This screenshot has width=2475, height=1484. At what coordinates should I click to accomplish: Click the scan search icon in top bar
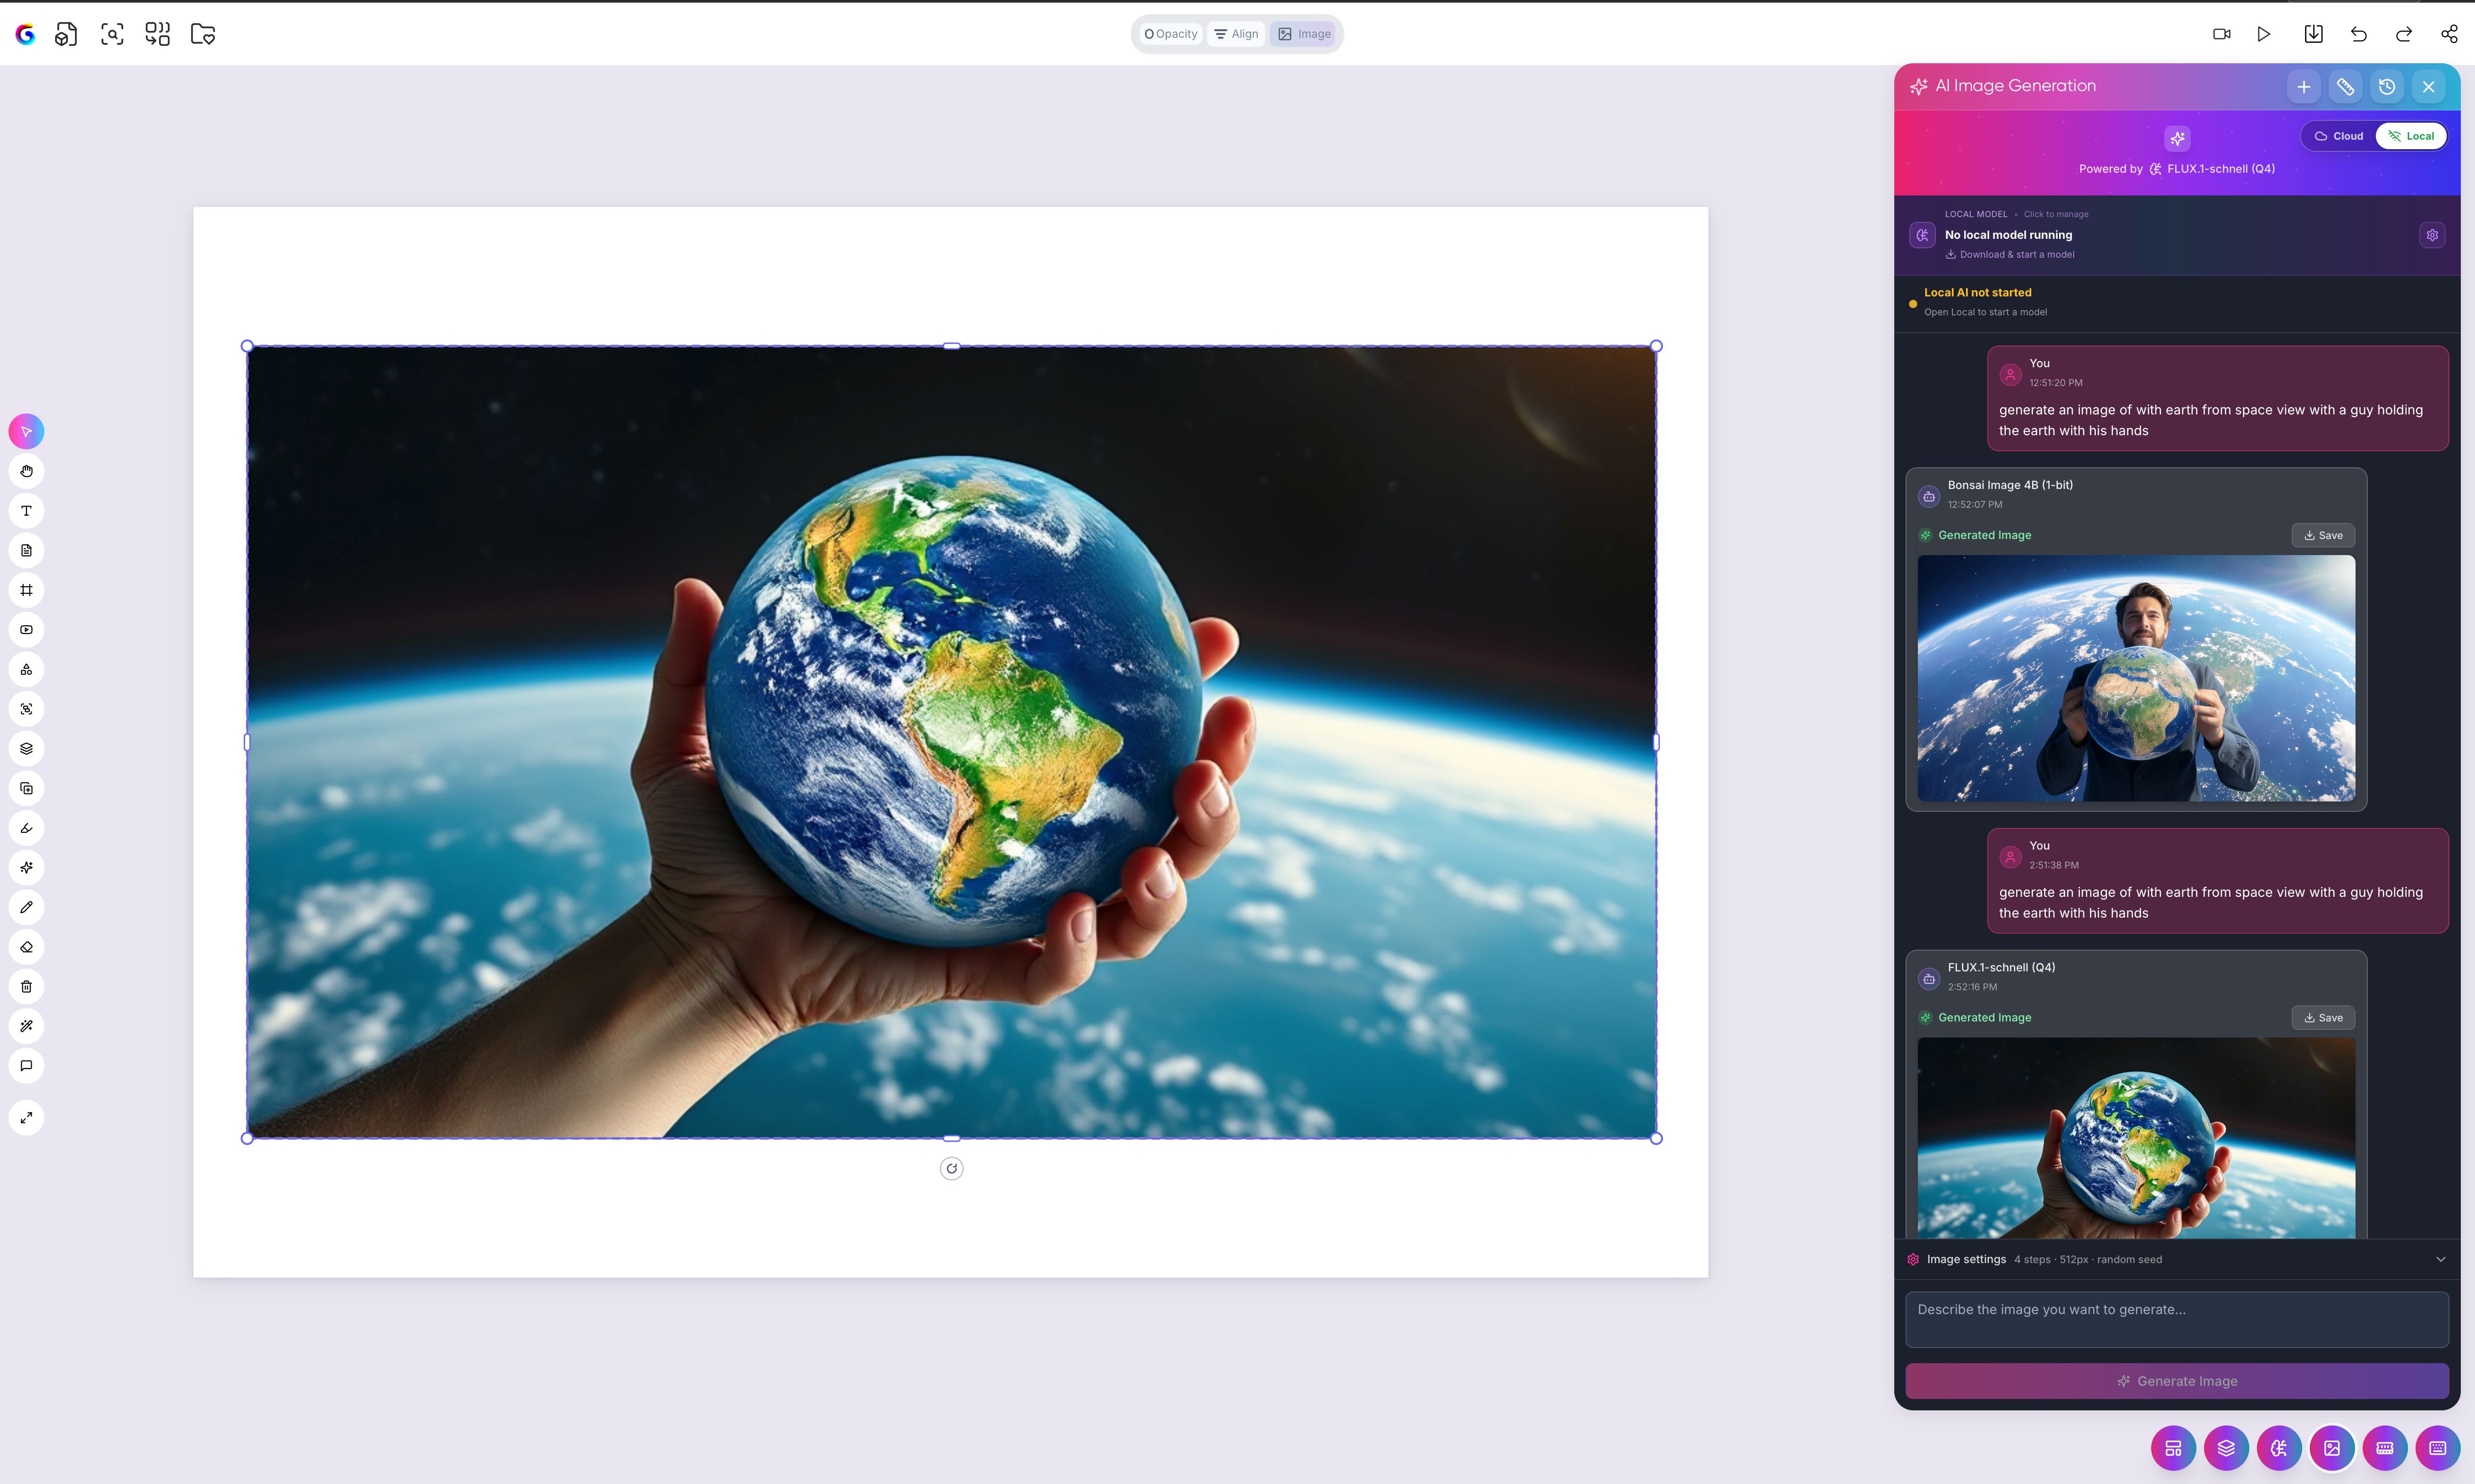tap(112, 34)
